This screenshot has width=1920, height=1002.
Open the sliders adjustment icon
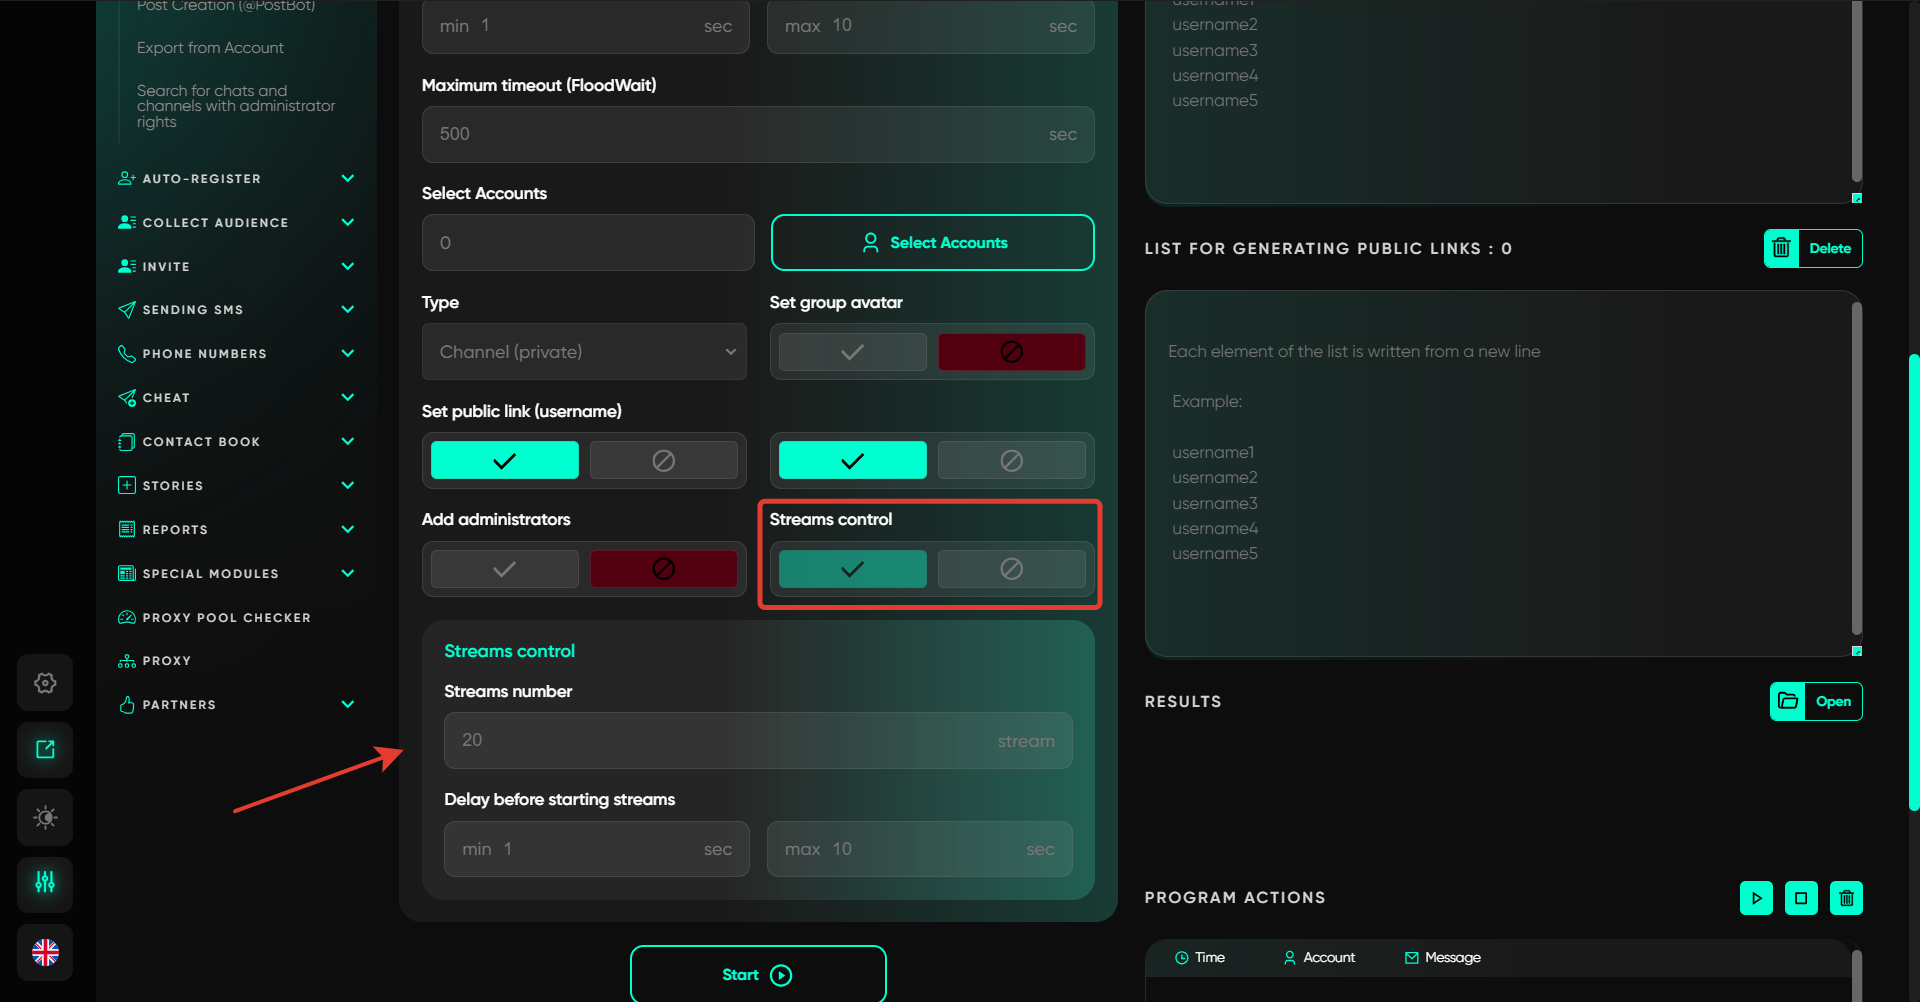[45, 883]
